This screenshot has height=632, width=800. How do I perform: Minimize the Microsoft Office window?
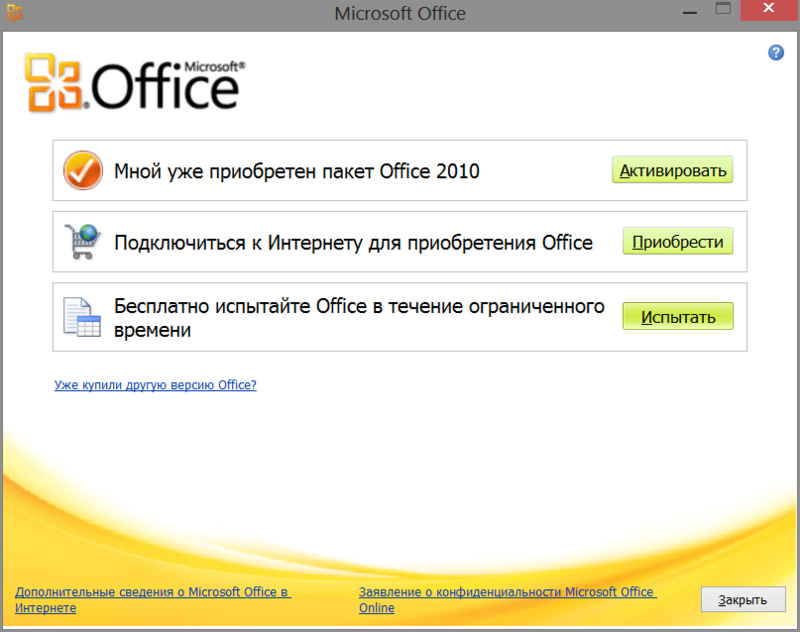coord(689,11)
